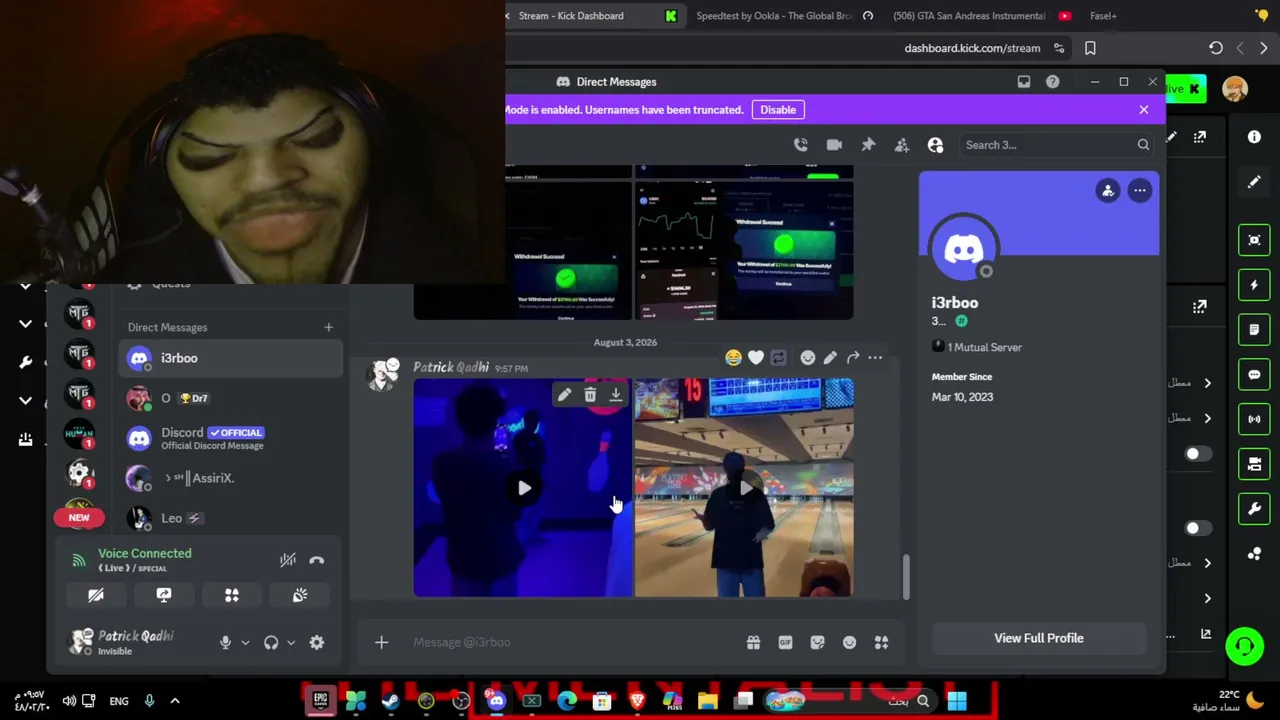Viewport: 1280px width, 720px height.
Task: Open add reaction picker on message
Action: (808, 358)
